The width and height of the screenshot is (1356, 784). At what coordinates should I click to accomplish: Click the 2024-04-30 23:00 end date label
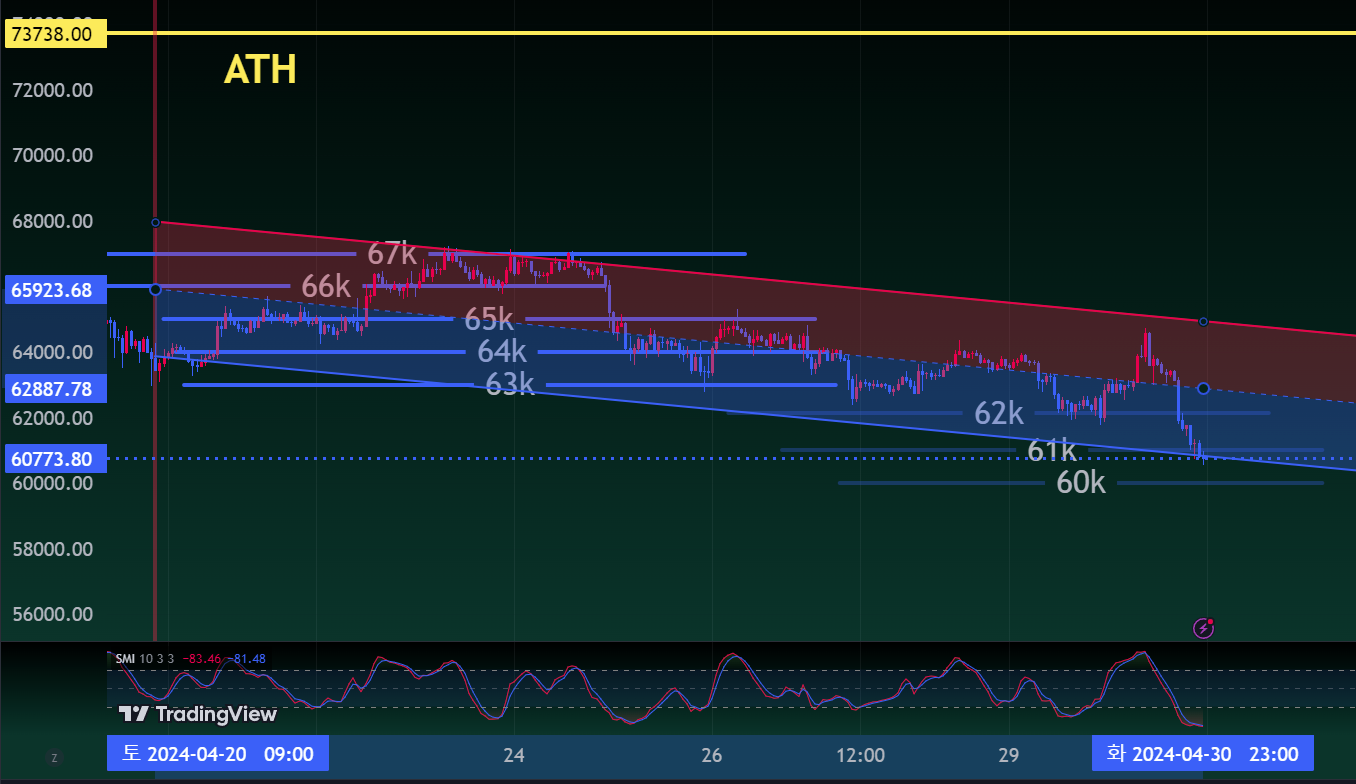click(x=1201, y=753)
